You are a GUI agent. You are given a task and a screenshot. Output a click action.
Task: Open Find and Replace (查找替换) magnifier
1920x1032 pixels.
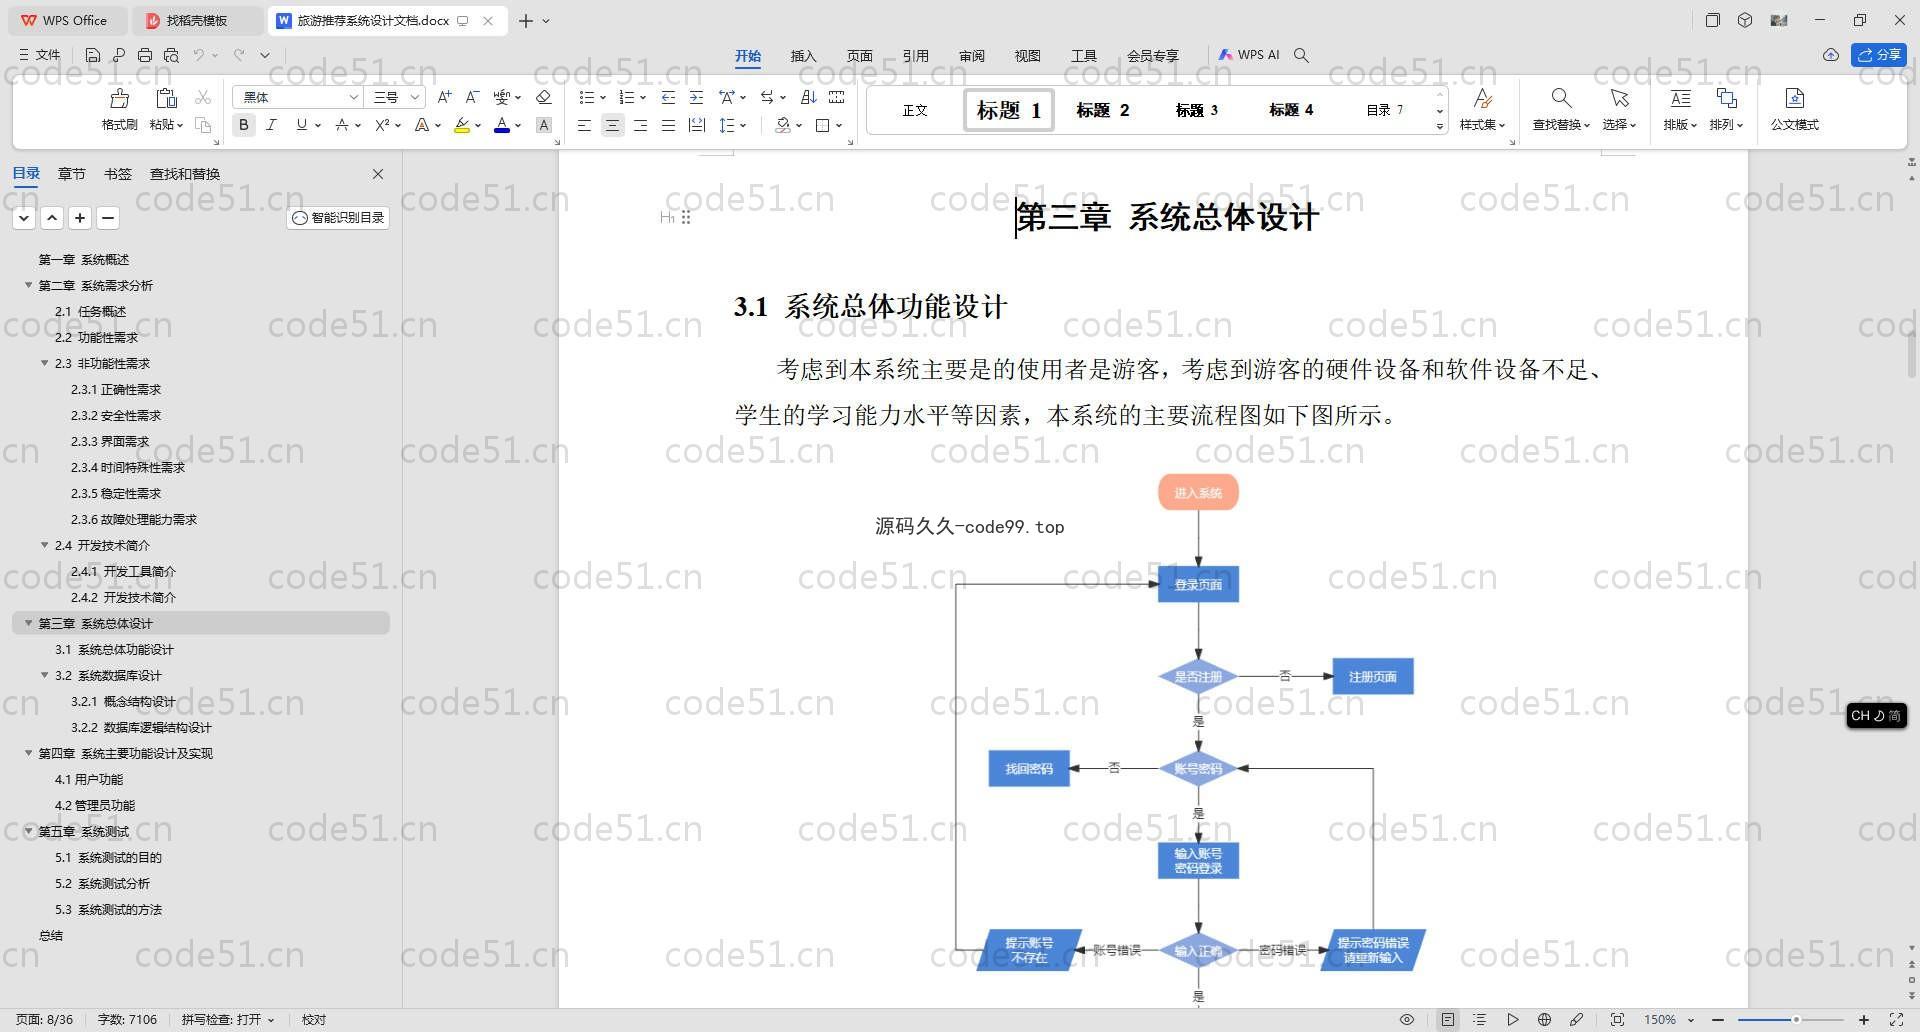1560,98
